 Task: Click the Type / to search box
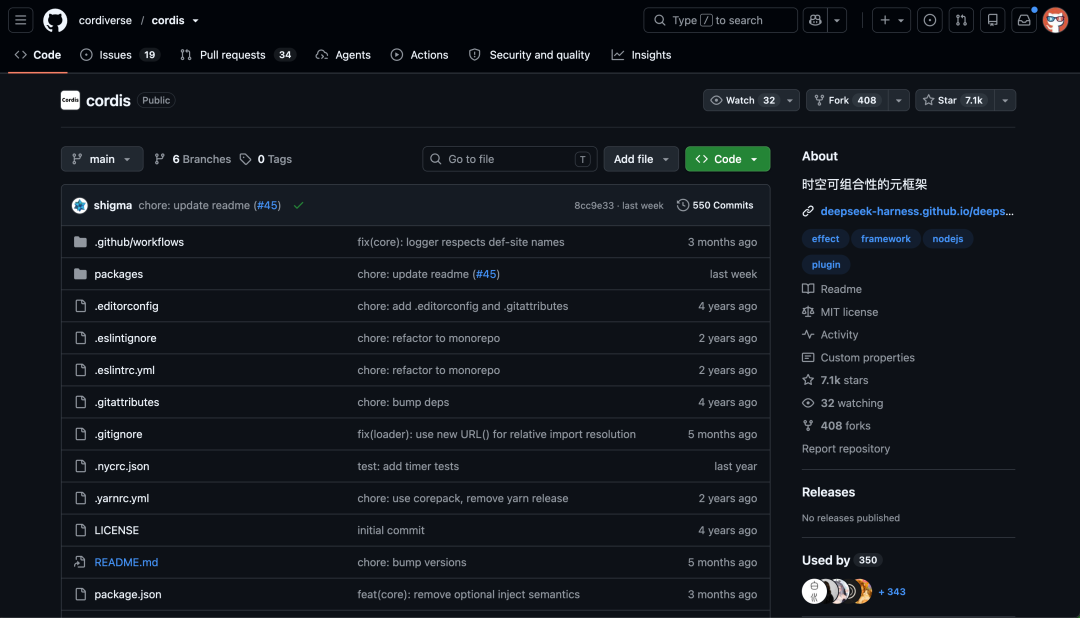[720, 20]
